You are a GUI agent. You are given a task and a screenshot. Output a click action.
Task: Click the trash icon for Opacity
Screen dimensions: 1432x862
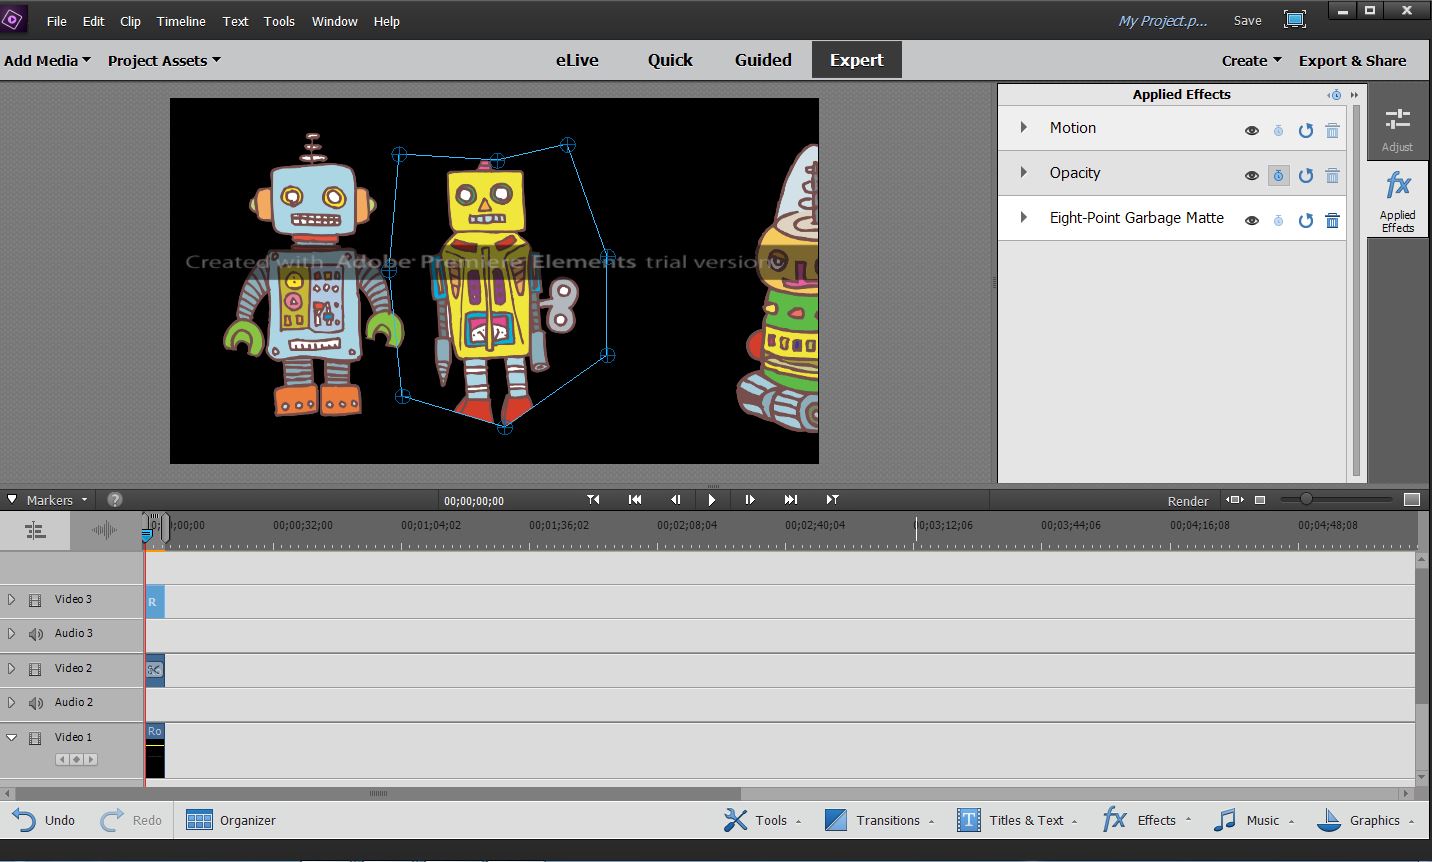[1332, 176]
